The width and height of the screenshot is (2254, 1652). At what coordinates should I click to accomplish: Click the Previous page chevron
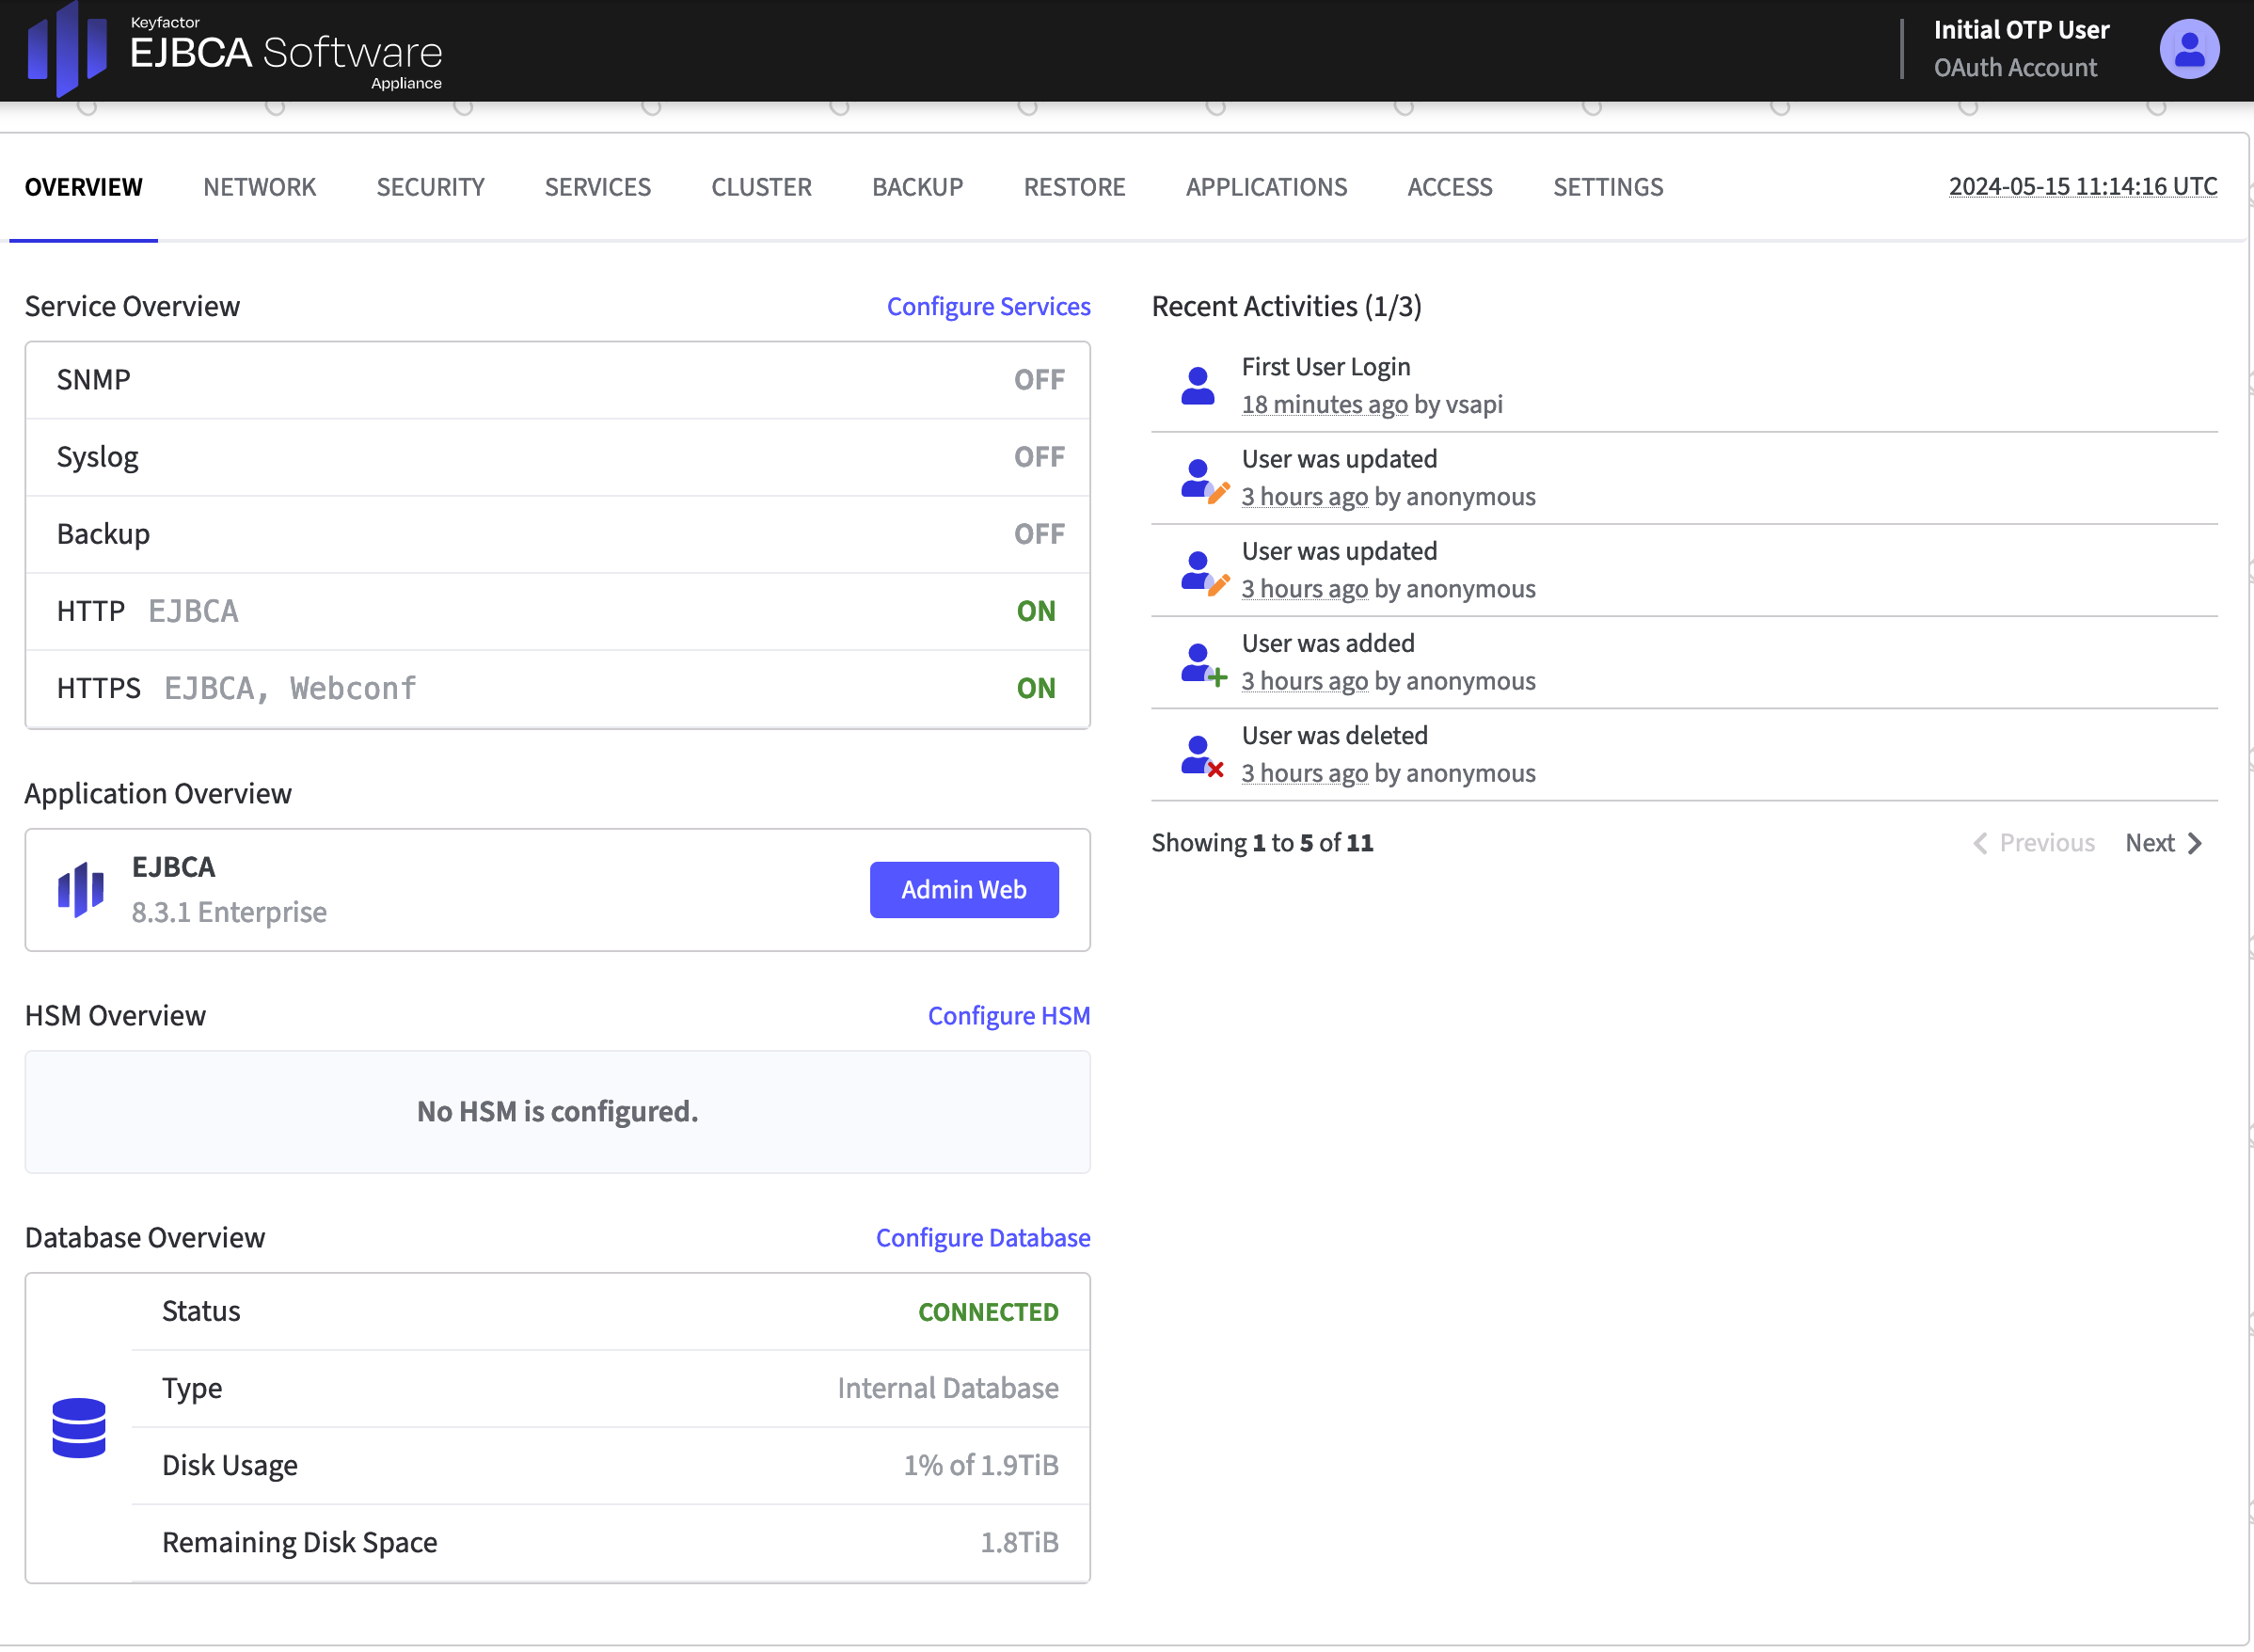[1980, 843]
